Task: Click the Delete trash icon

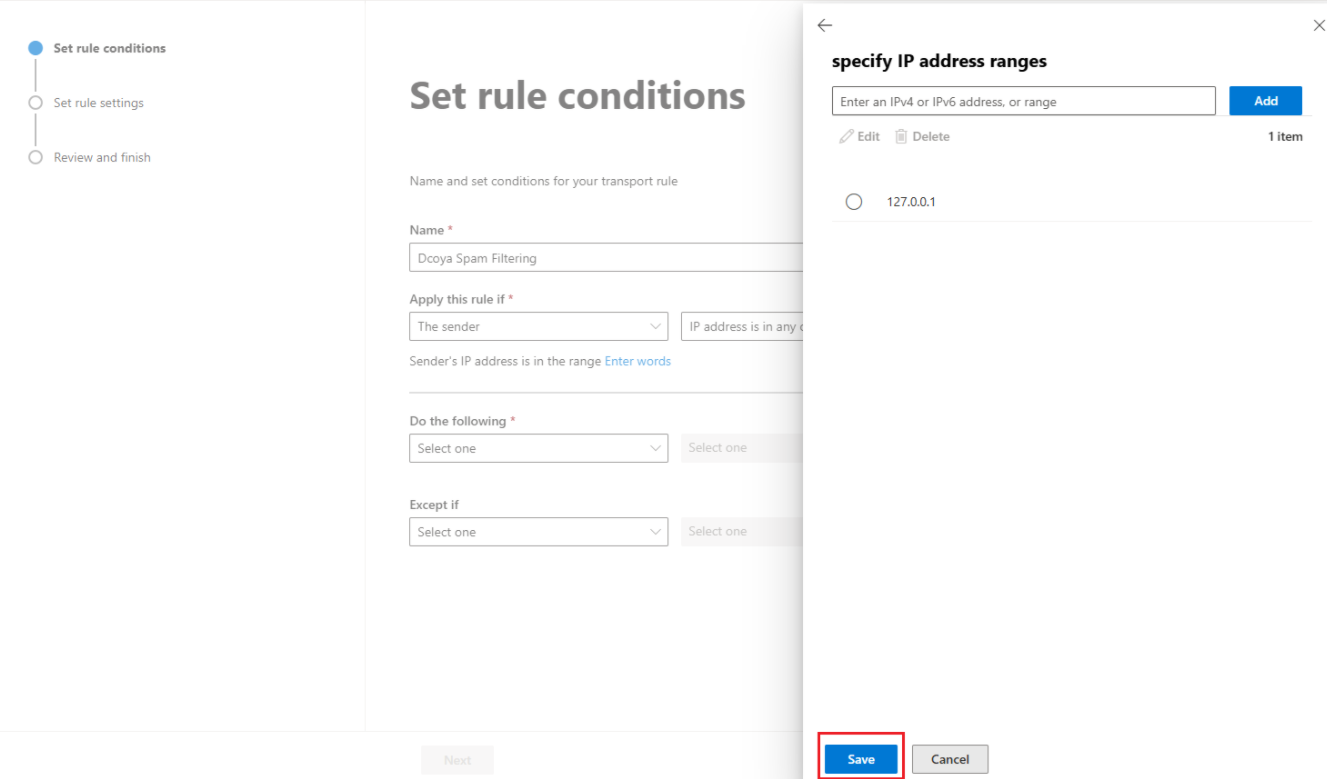Action: click(901, 137)
